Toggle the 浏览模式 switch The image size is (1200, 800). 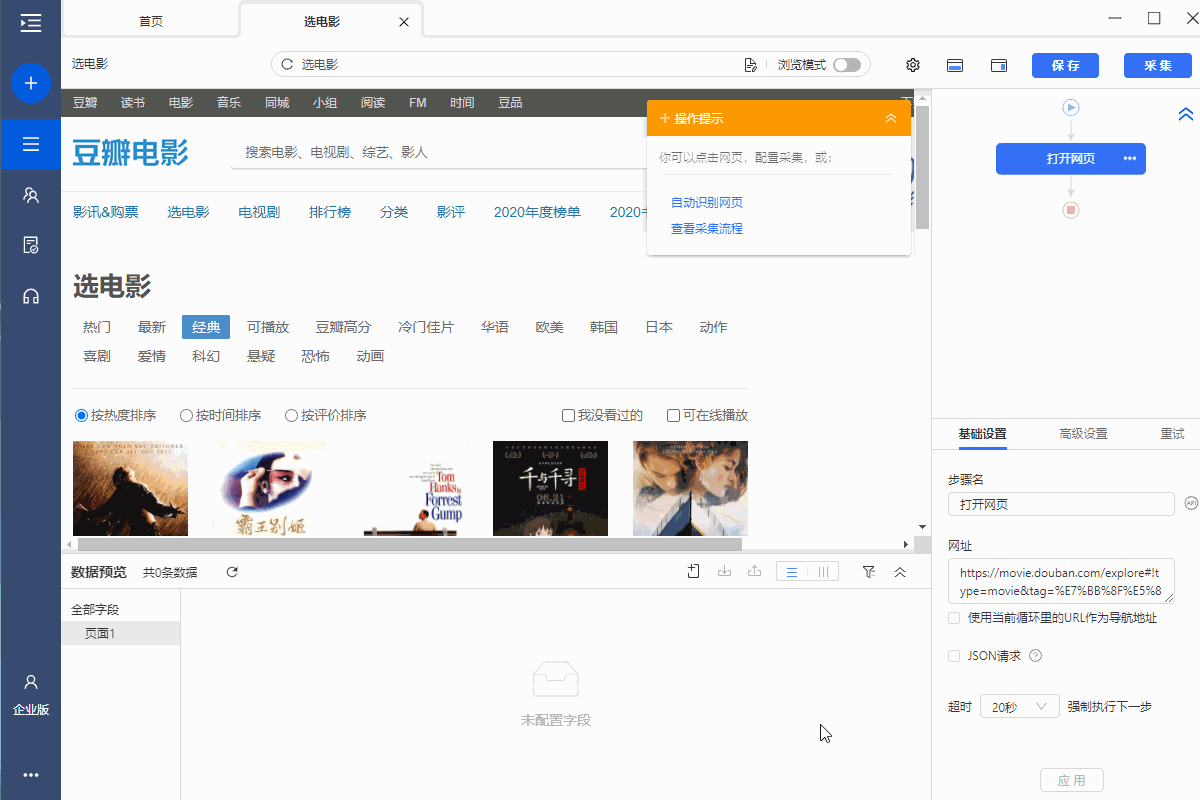pyautogui.click(x=847, y=65)
